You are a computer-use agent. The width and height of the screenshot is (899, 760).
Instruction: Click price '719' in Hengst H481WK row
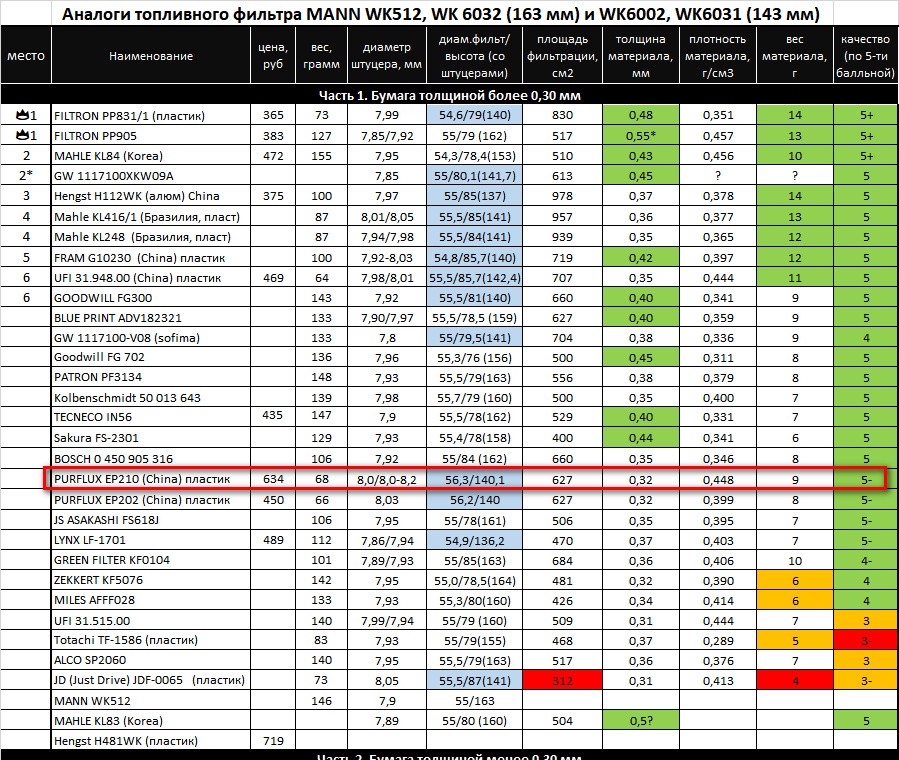[273, 741]
